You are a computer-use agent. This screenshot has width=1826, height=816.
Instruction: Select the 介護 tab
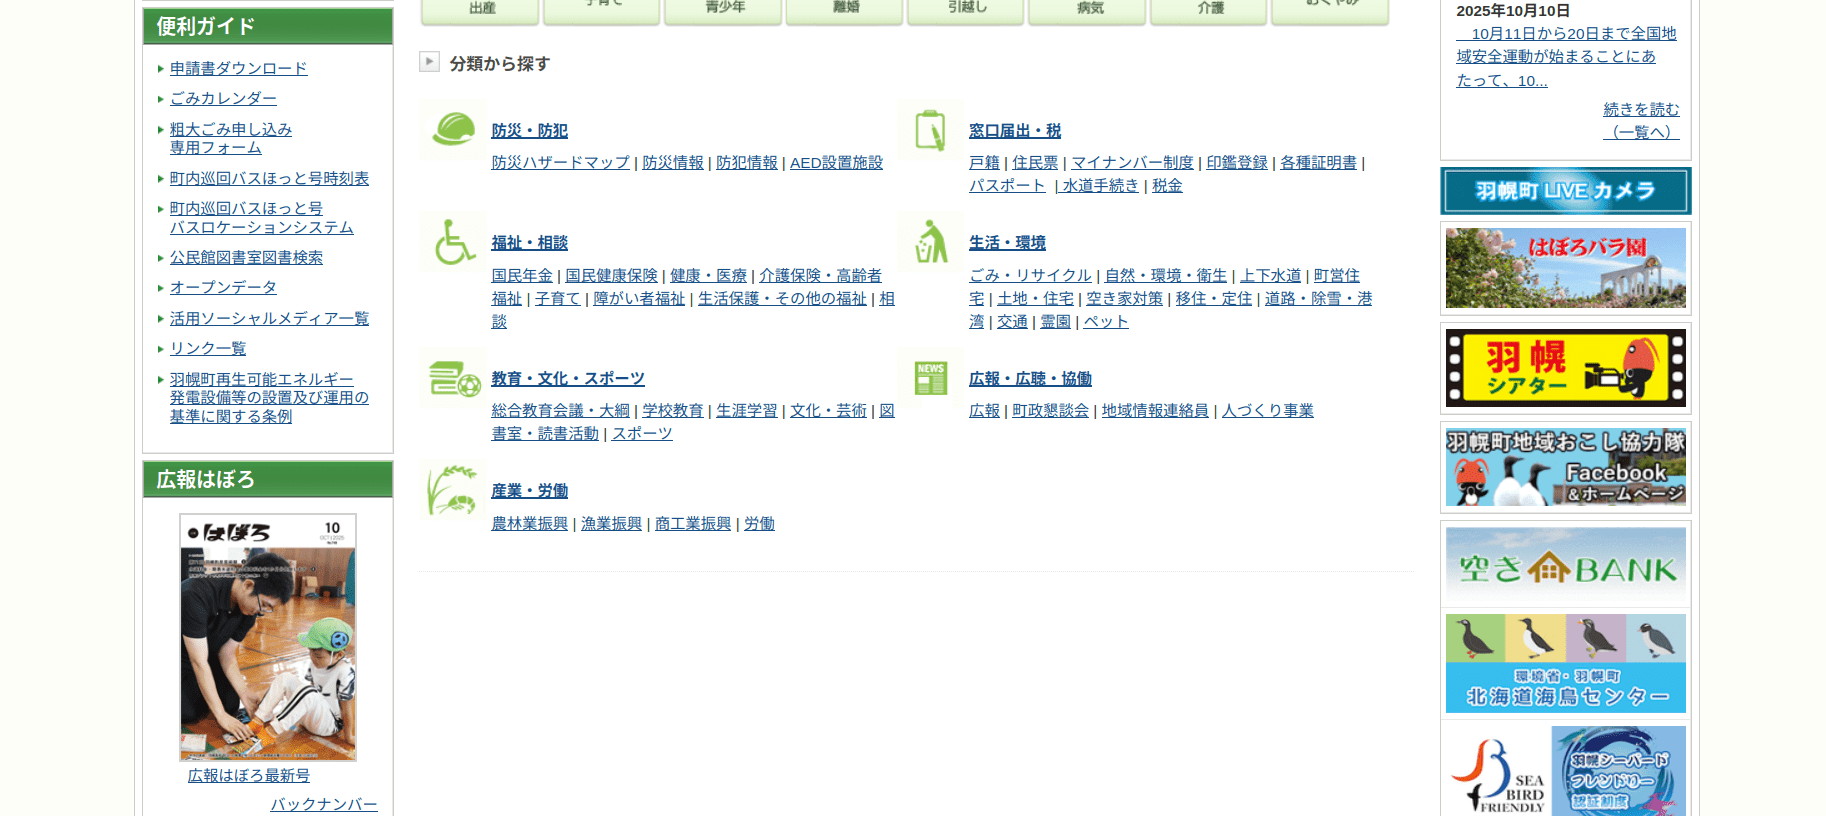coord(1210,9)
